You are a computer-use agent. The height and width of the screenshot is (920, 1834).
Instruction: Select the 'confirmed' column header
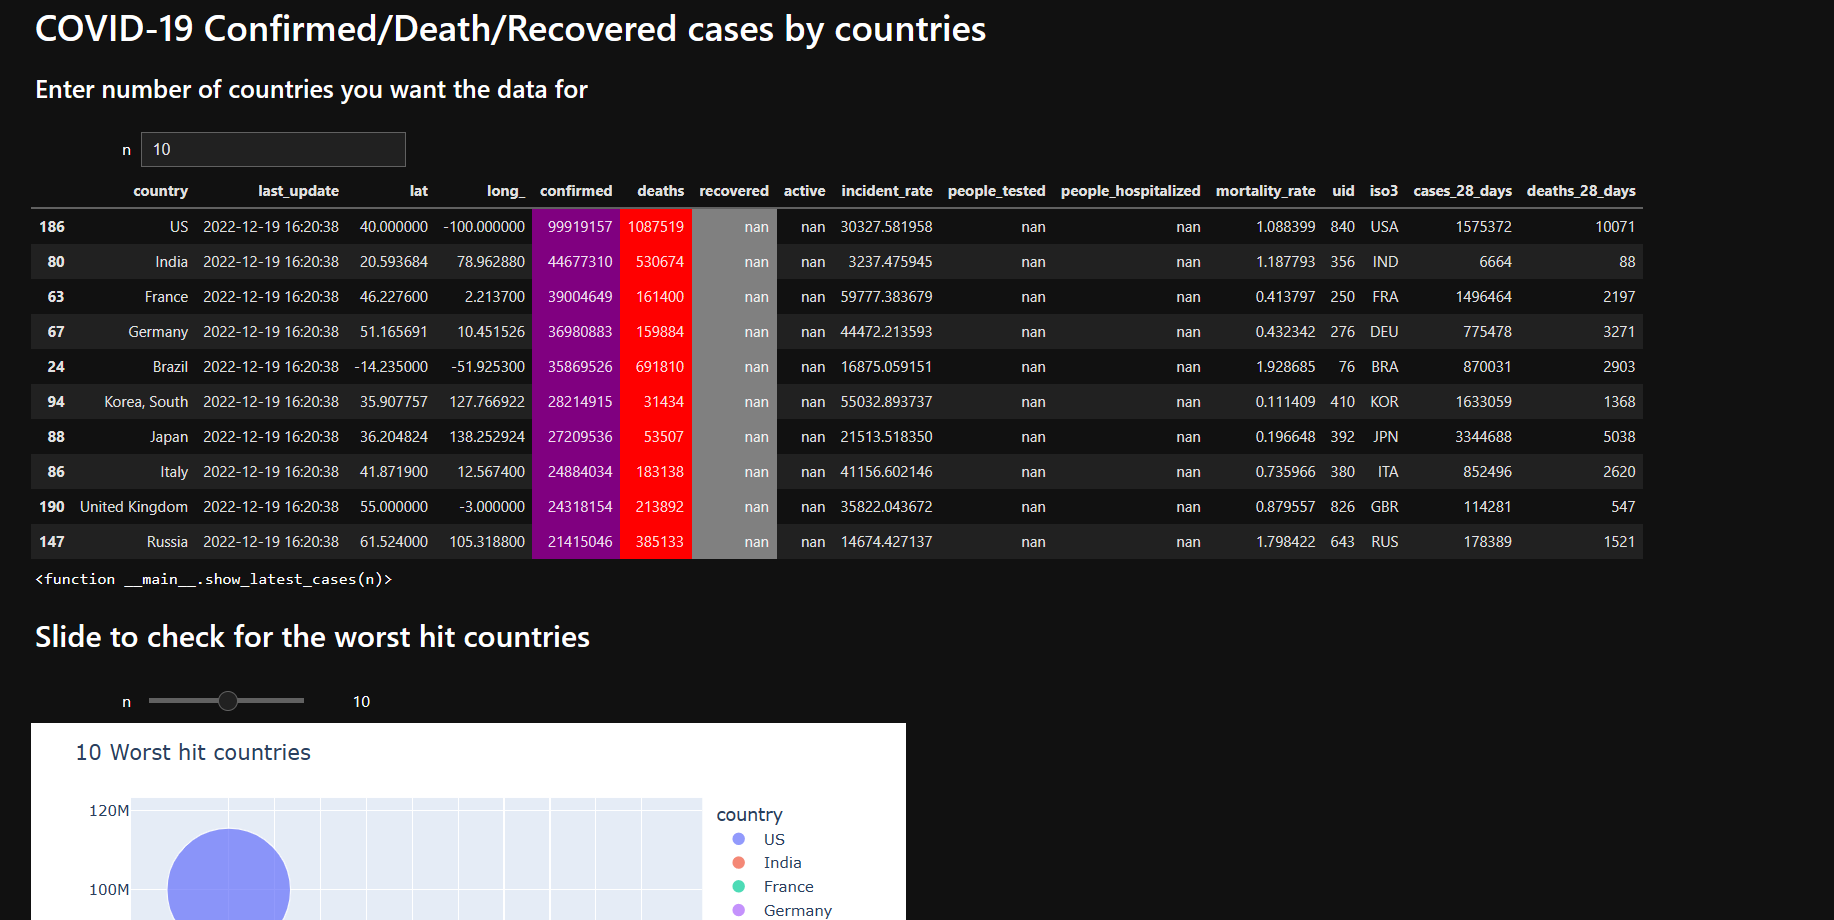(576, 191)
